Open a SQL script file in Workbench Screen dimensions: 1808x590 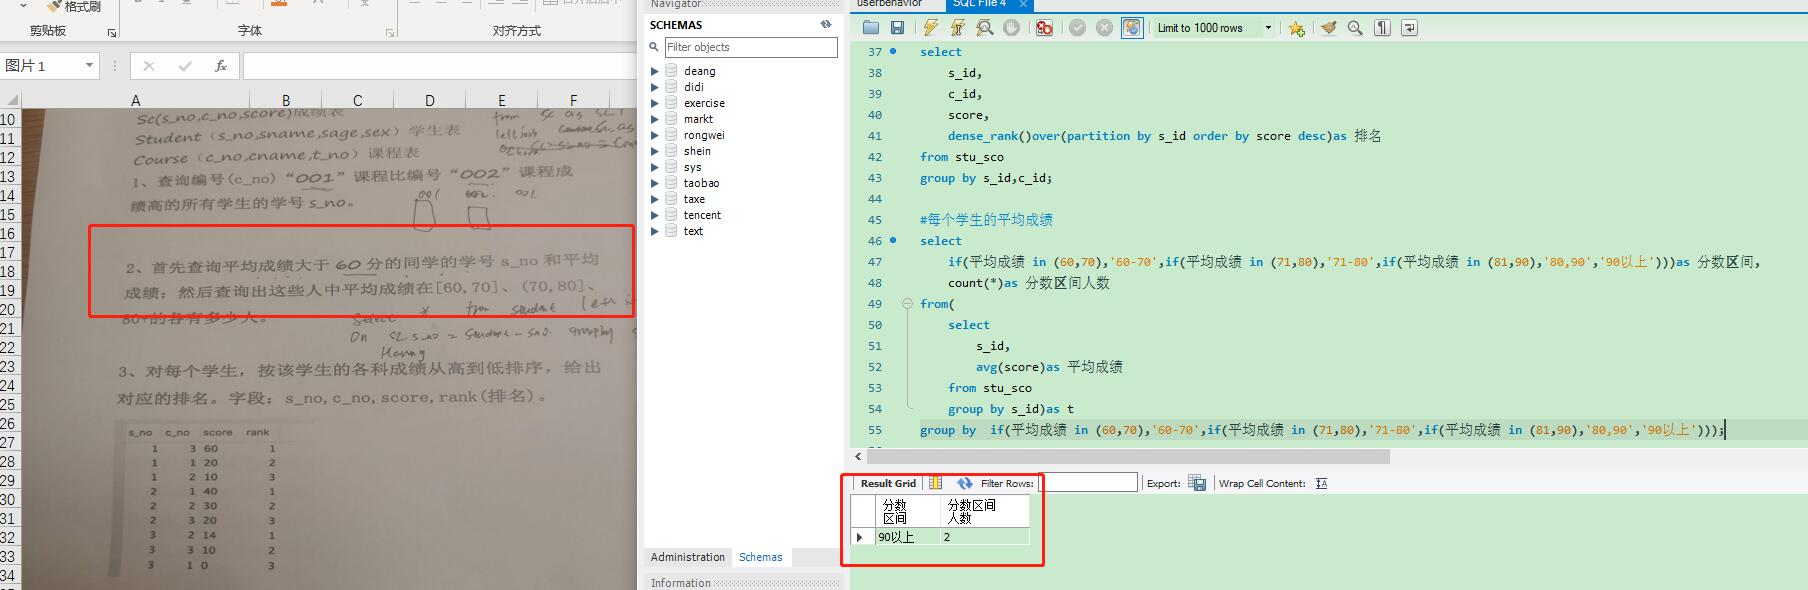click(x=871, y=28)
